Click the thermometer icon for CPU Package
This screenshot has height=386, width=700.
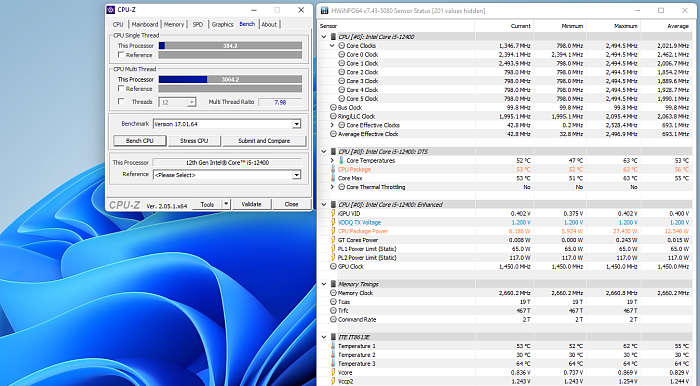[333, 169]
